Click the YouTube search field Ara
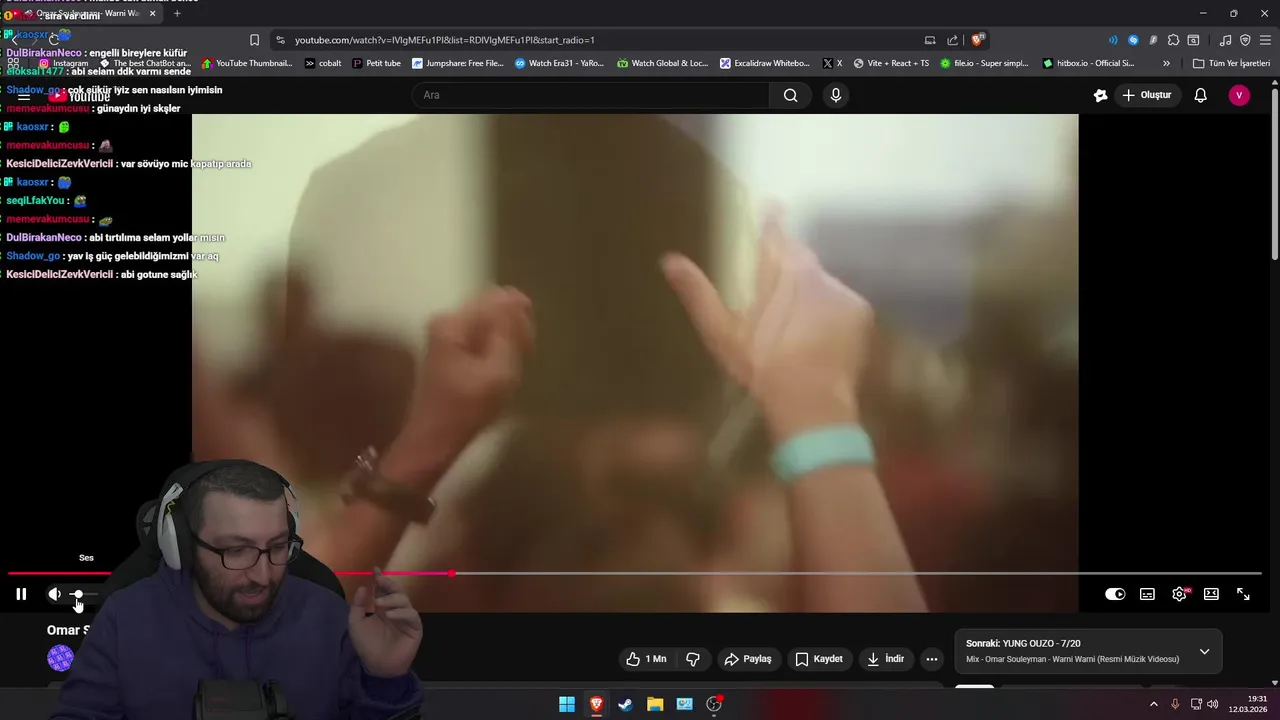This screenshot has height=720, width=1280. (x=590, y=95)
